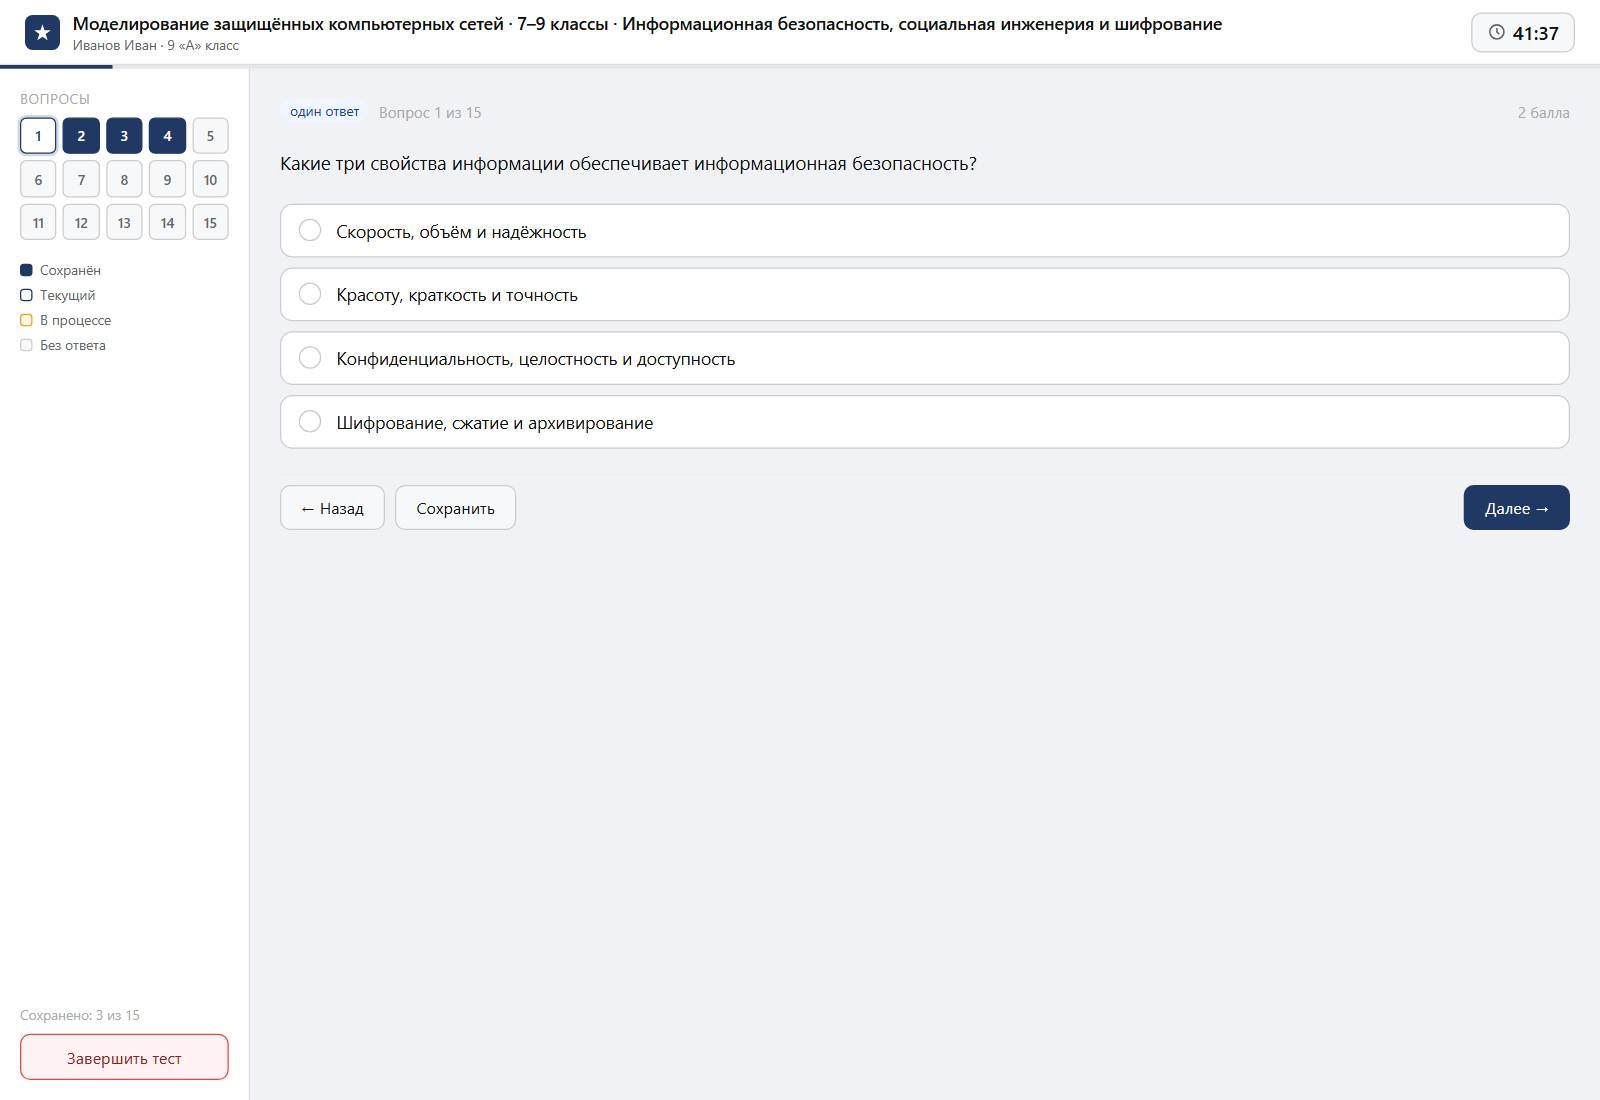1600x1100 pixels.
Task: Select 'Шифрование, сжатие и архивирование' option
Action: (x=924, y=423)
